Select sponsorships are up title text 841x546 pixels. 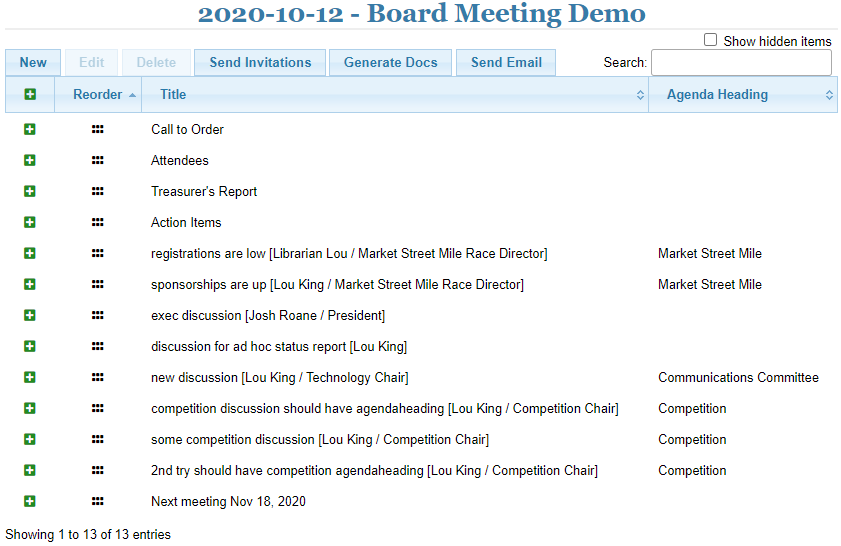(337, 284)
